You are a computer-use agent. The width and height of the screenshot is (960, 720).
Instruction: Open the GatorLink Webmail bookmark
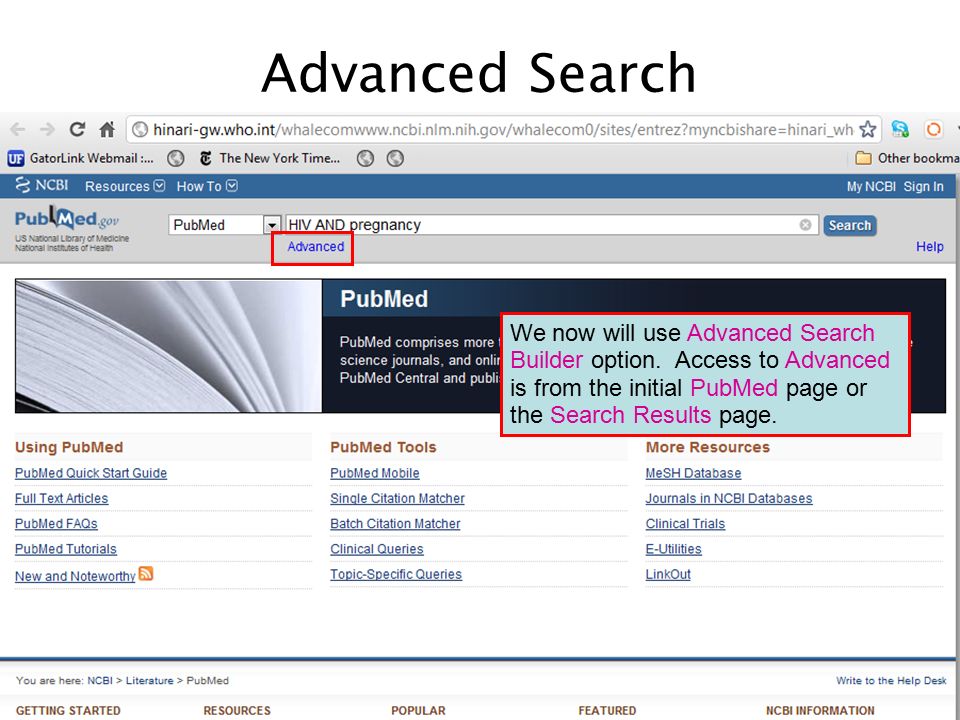pos(80,159)
